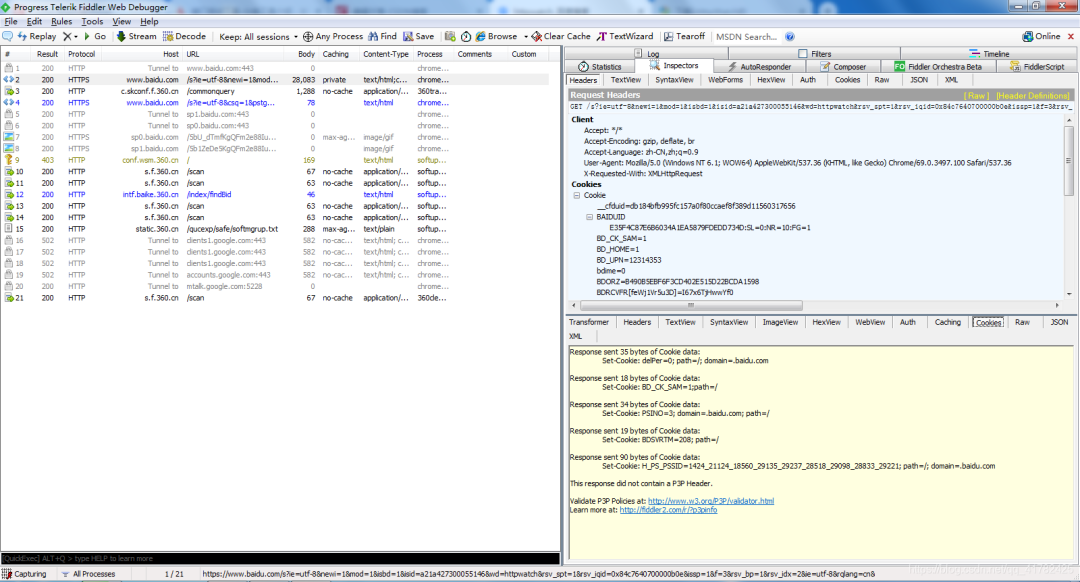Tearoff the toolbar window
The width and height of the screenshot is (1080, 582).
(x=684, y=37)
